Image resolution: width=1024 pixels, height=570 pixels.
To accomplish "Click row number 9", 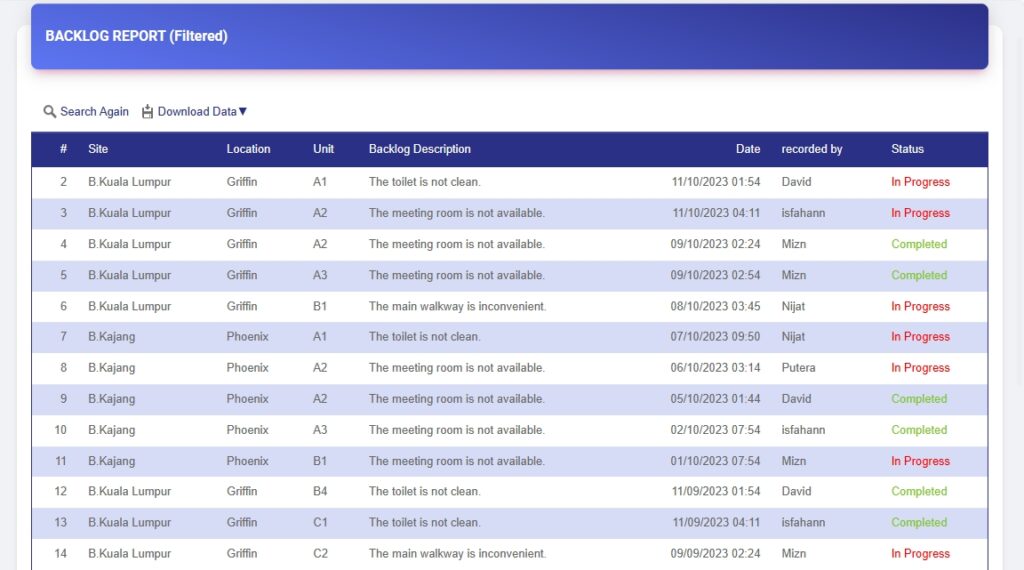I will tap(63, 399).
